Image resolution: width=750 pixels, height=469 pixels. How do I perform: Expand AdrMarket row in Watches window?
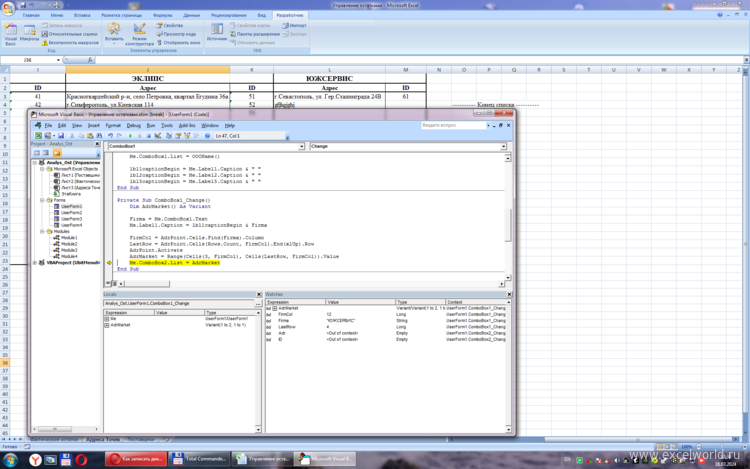[x=275, y=308]
